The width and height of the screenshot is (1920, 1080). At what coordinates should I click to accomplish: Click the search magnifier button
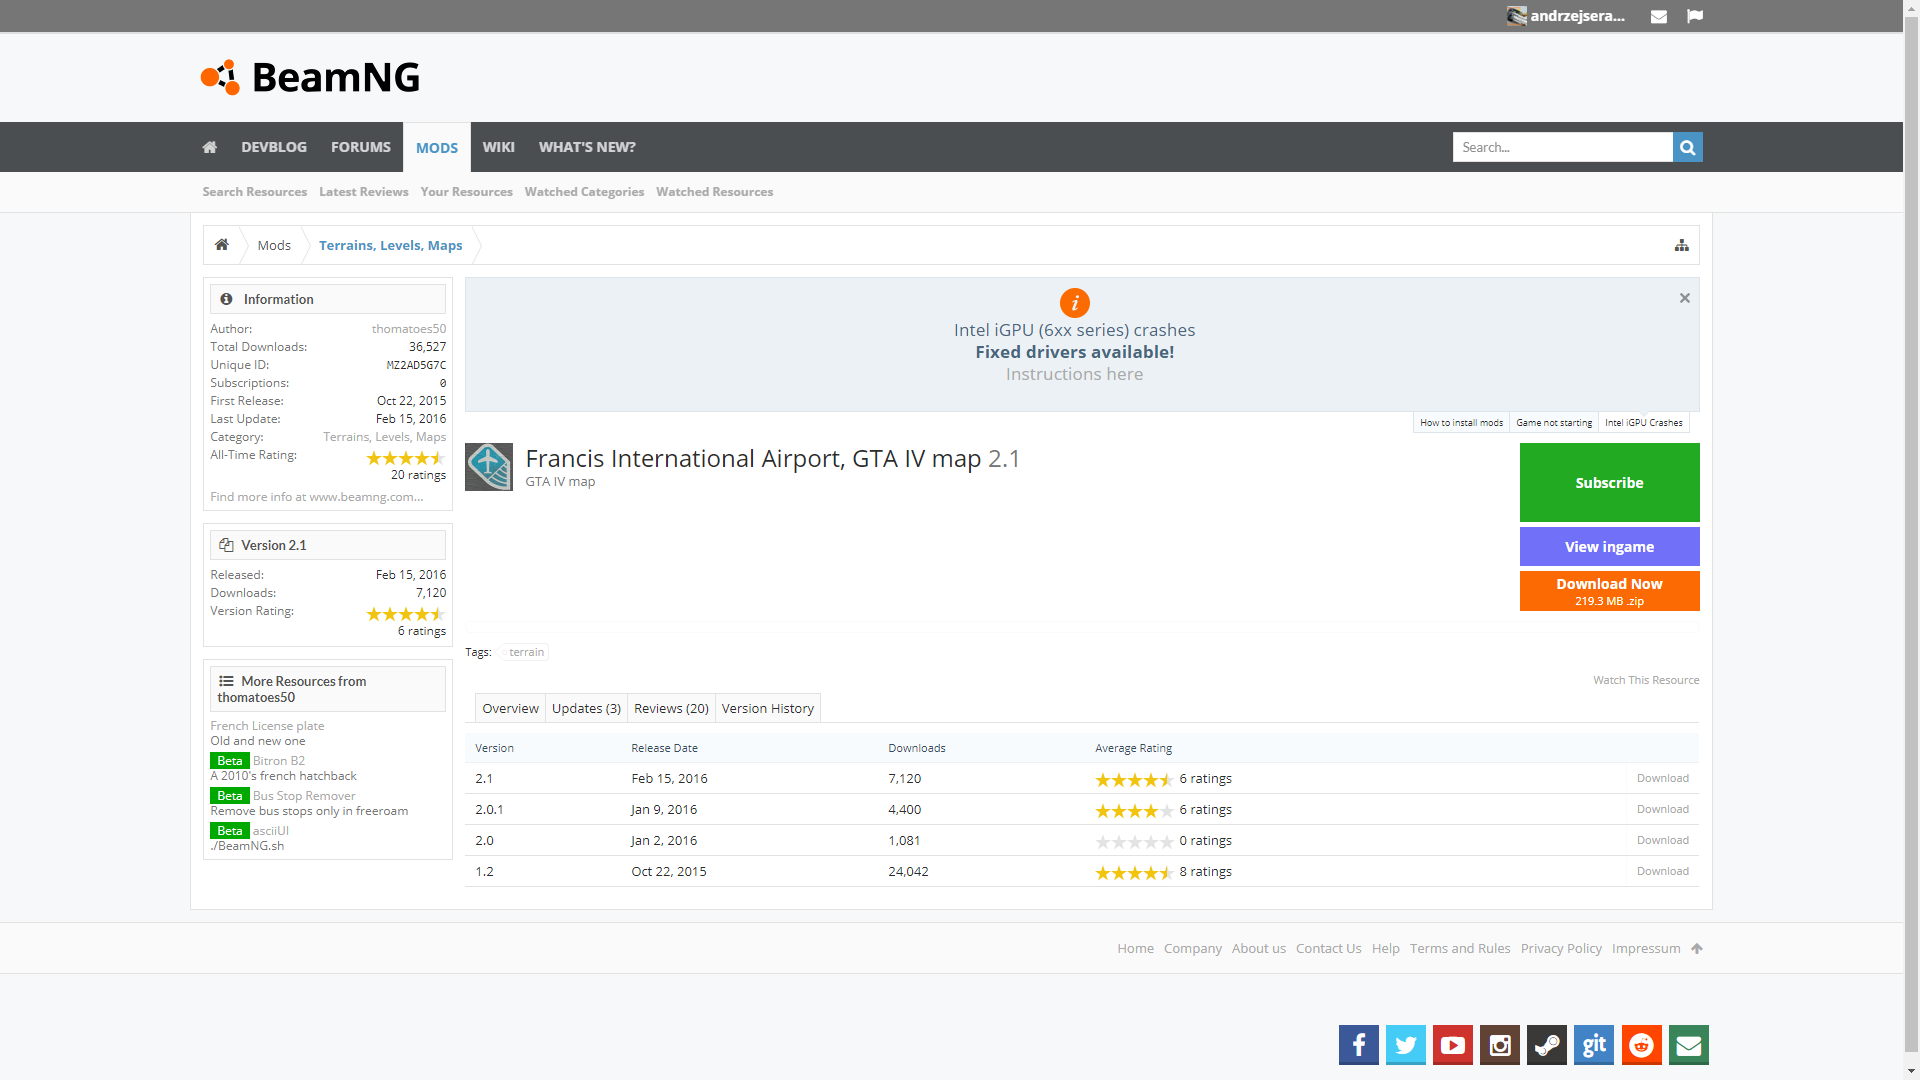(1687, 147)
